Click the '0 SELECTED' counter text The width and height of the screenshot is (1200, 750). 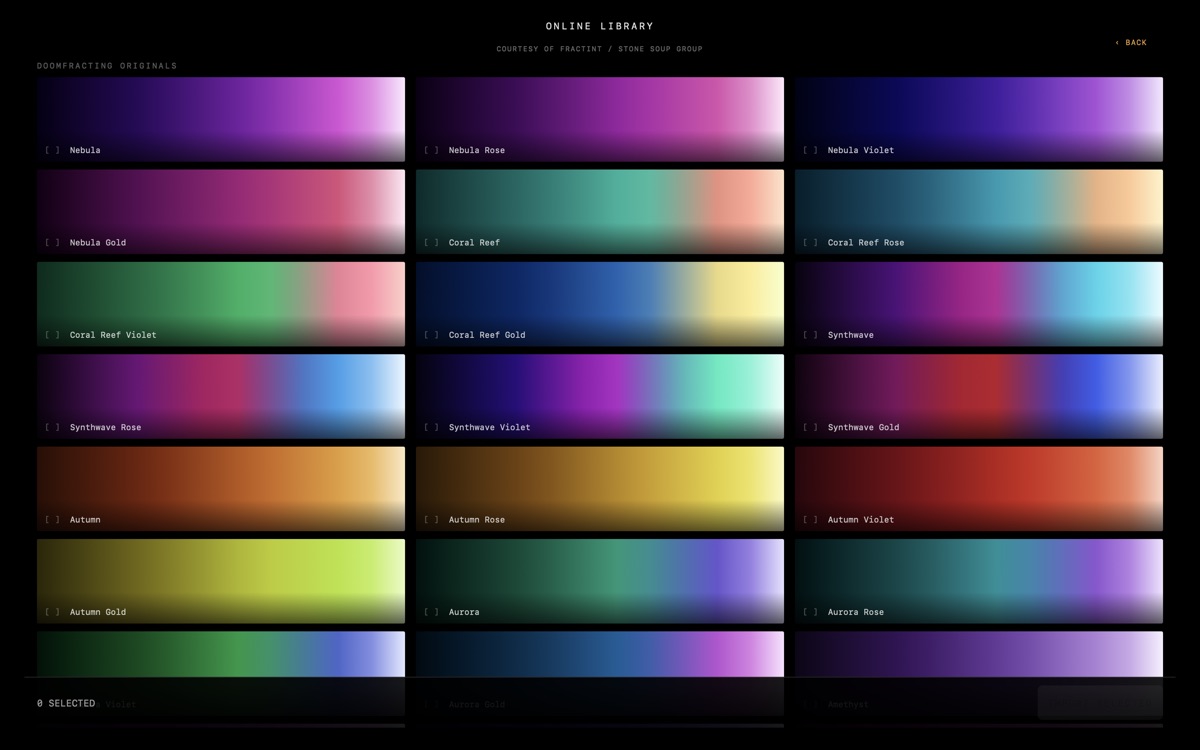pos(66,703)
